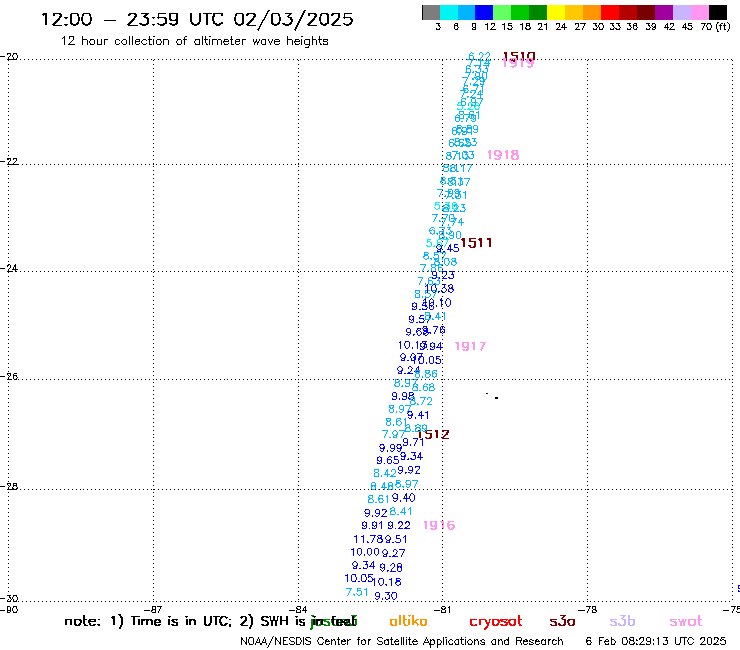Click subtitle '12 hour collection of altimeter wave heights'

tap(194, 41)
